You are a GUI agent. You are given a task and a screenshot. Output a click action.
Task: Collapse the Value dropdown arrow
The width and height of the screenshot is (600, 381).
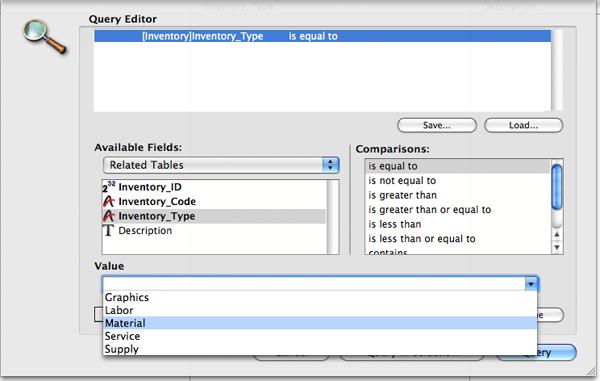coord(531,284)
